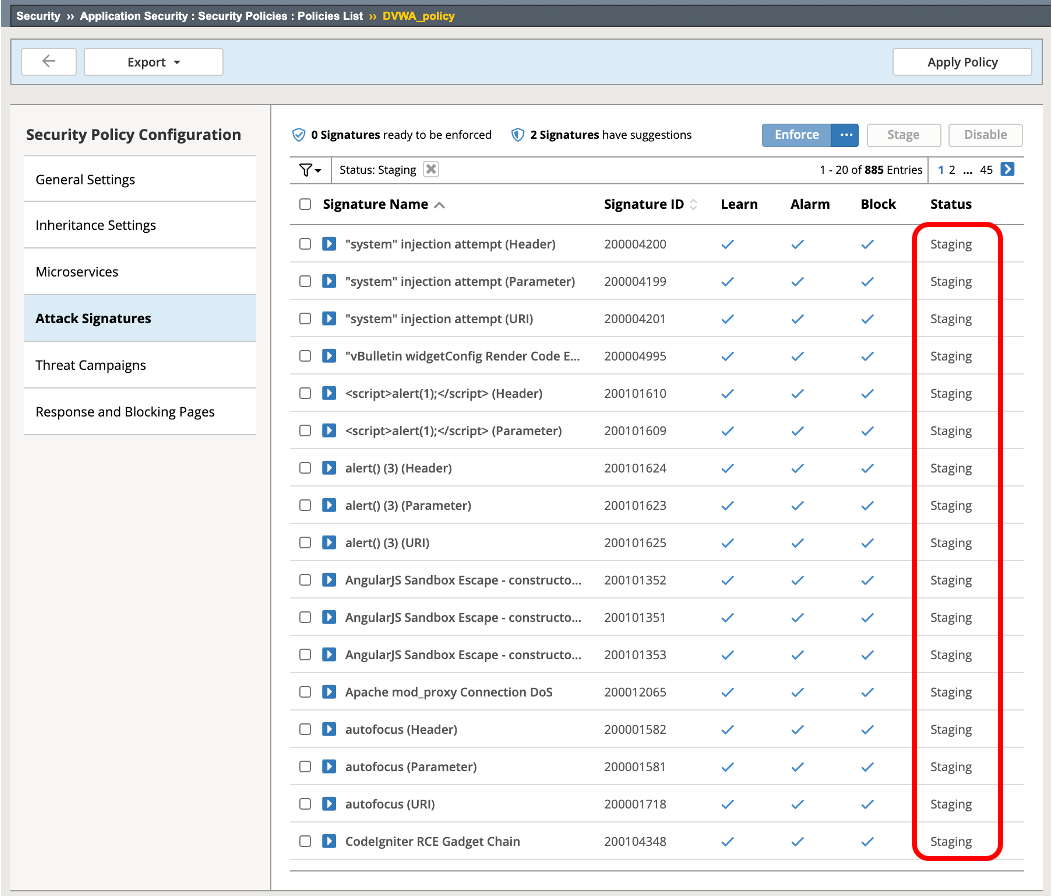1052x896 pixels.
Task: Click the Apply Policy button
Action: coord(962,62)
